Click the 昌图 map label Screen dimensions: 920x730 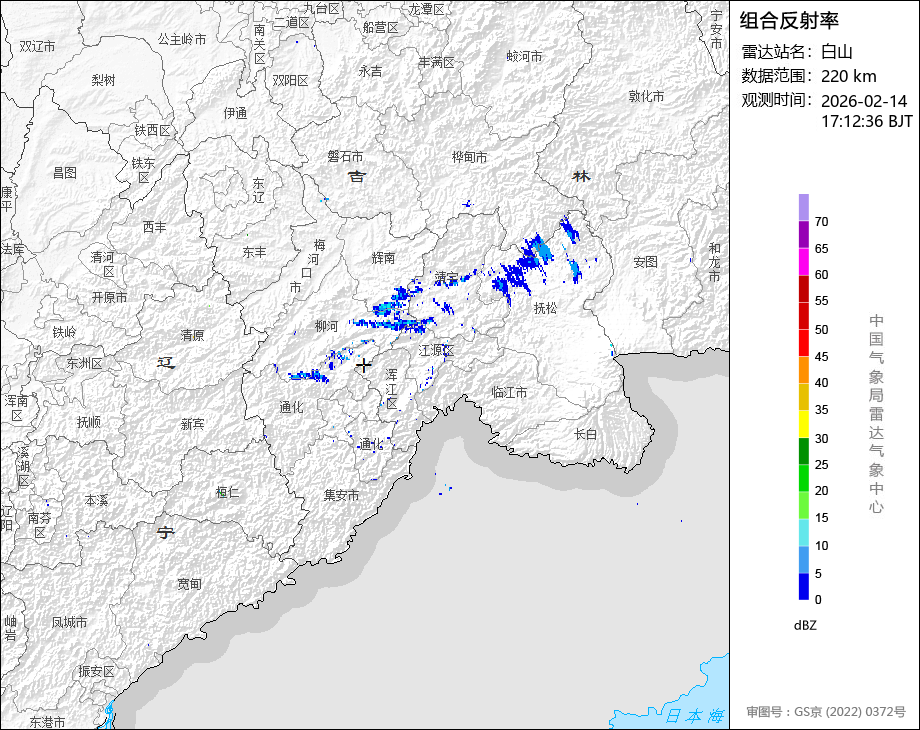click(65, 173)
